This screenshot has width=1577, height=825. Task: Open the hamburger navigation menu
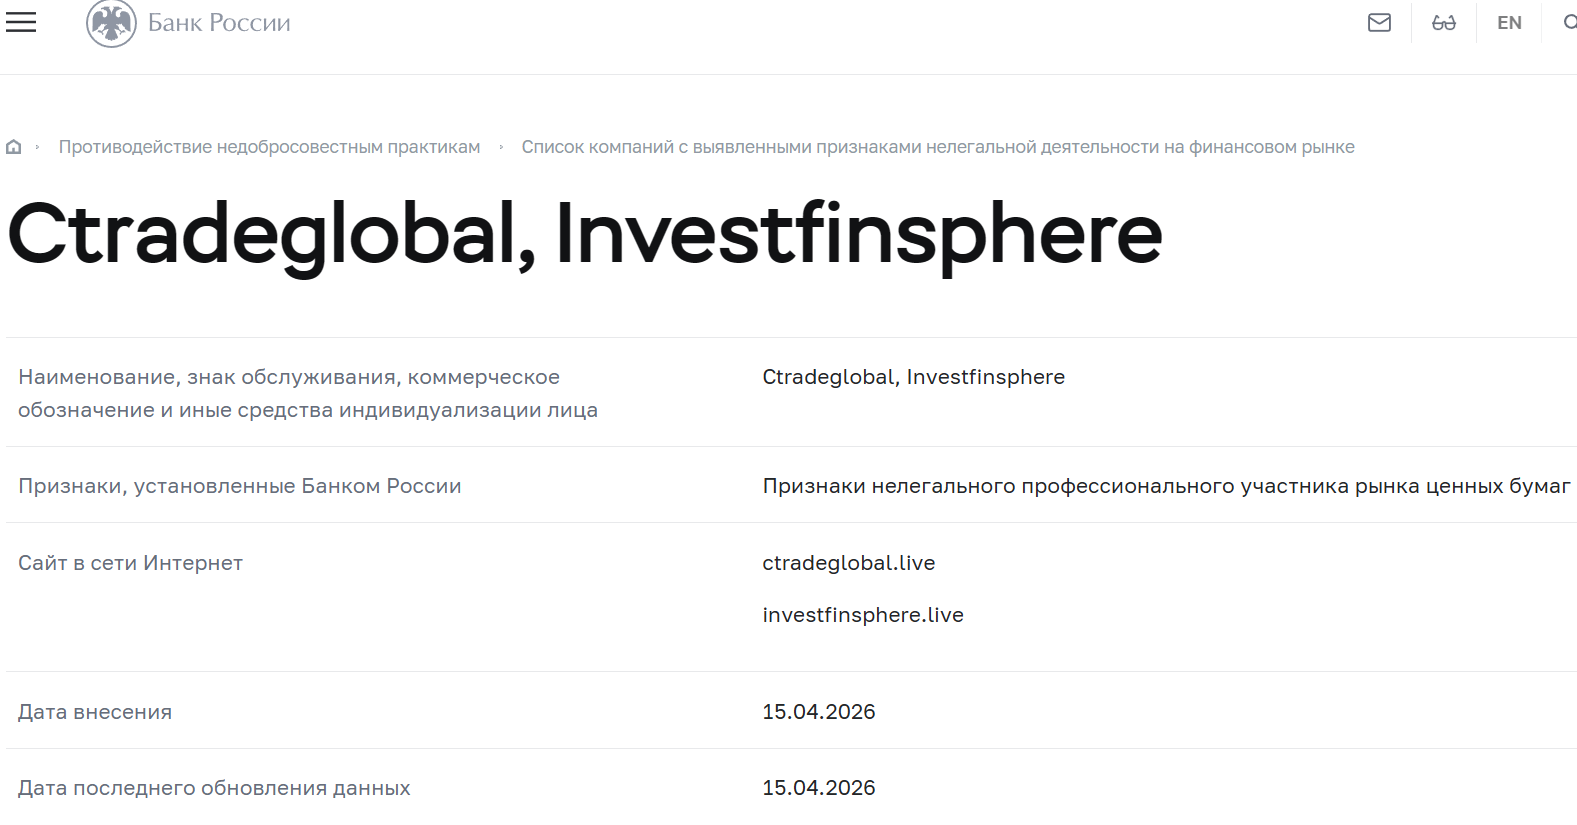[x=20, y=22]
